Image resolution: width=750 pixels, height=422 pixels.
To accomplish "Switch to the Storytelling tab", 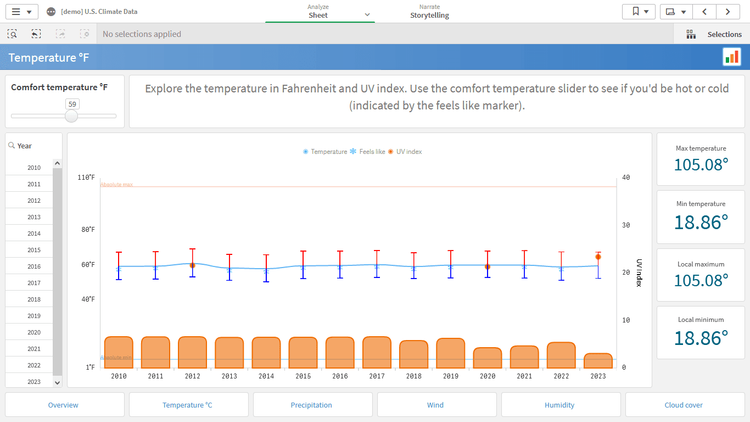I will 429,12.
